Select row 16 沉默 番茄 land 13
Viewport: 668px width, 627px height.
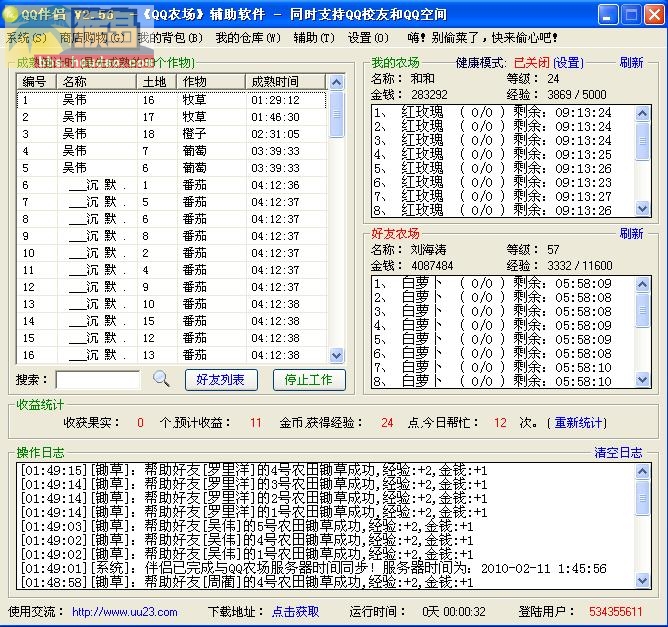point(172,355)
